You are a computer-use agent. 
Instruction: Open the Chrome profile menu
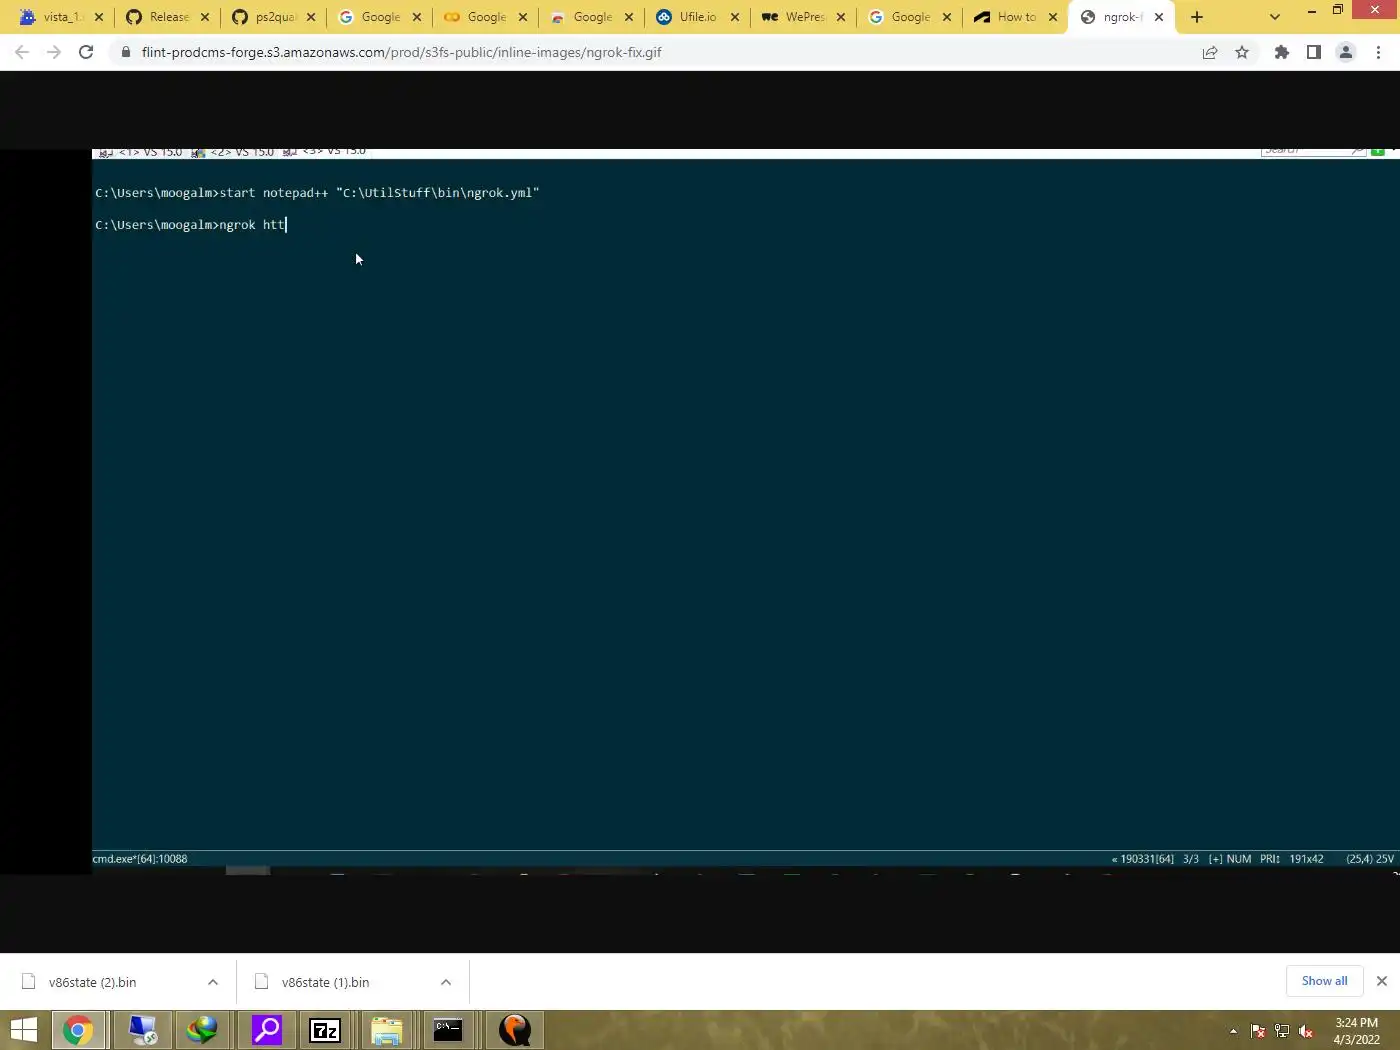point(1346,52)
